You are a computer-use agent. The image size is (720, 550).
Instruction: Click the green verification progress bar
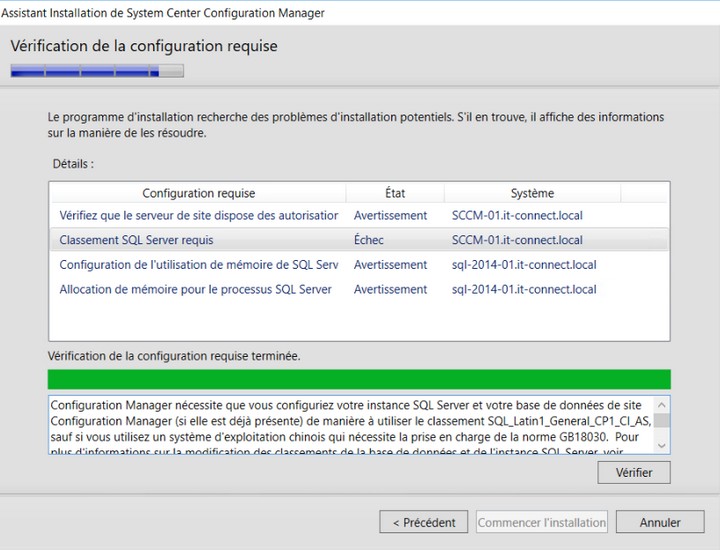tap(359, 379)
